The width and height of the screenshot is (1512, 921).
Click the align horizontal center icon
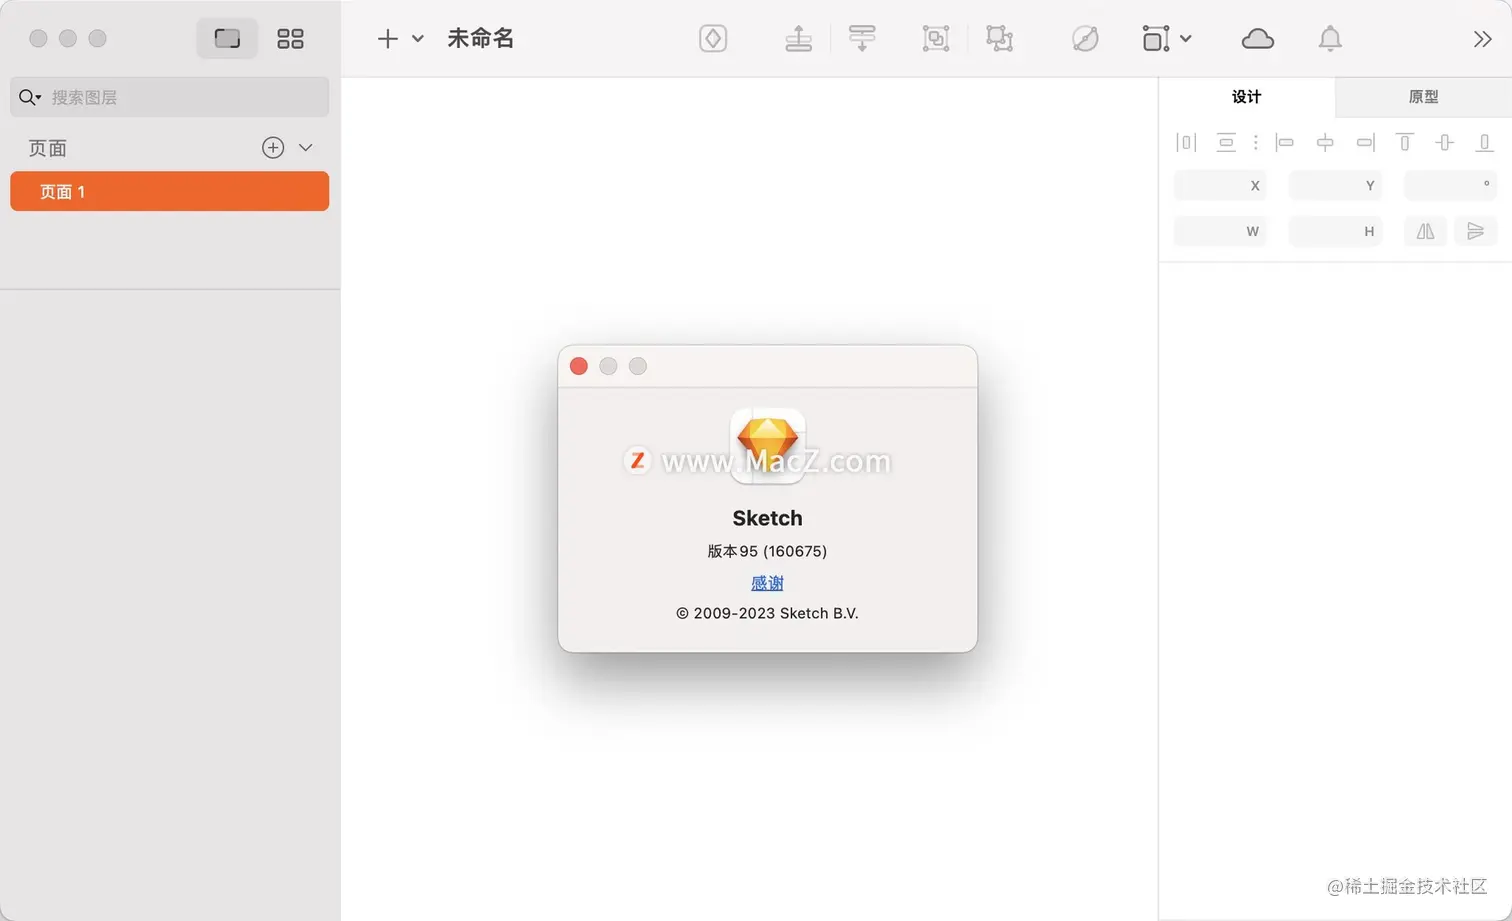pyautogui.click(x=1325, y=143)
